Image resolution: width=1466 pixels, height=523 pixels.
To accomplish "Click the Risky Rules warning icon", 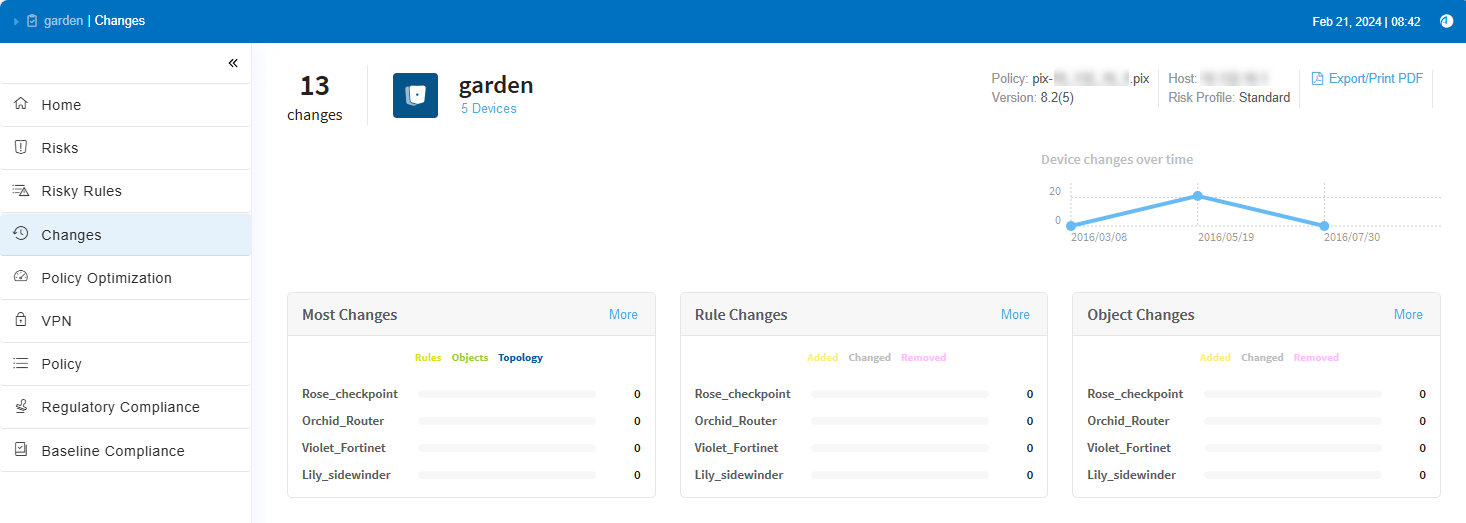I will coord(20,190).
